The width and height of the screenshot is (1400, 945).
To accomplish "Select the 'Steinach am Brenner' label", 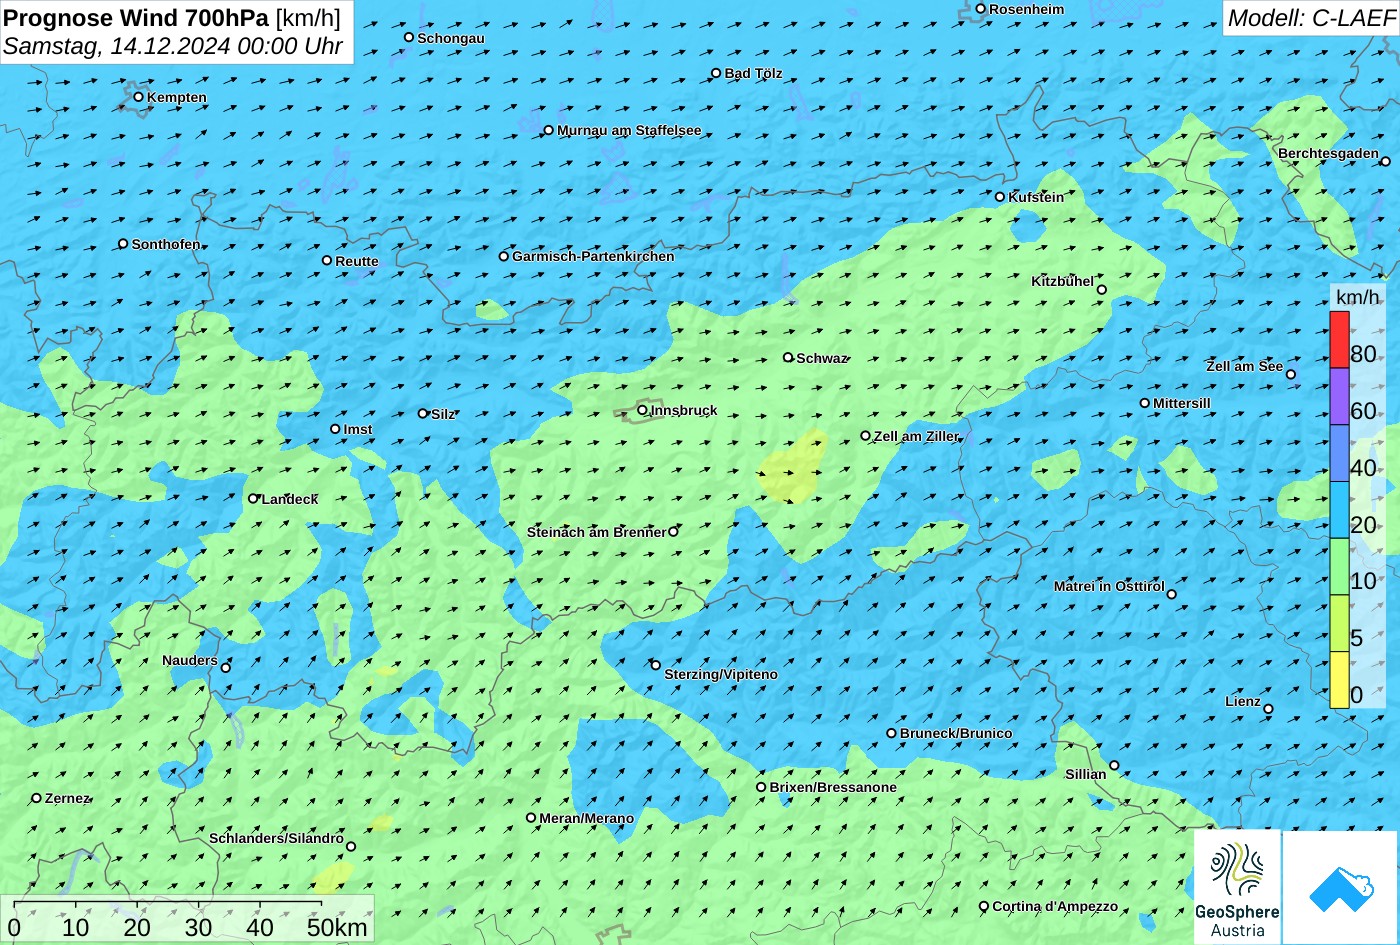I will point(596,532).
